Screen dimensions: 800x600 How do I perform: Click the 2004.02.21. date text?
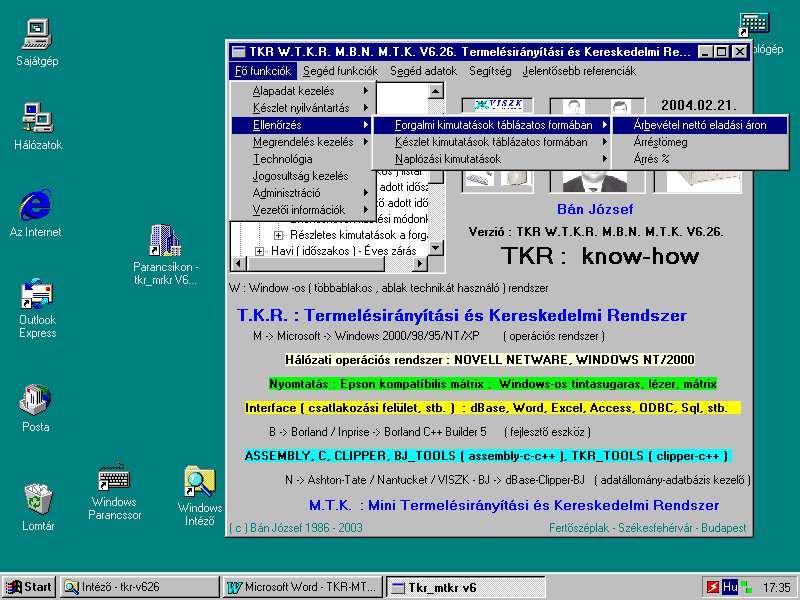698,106
